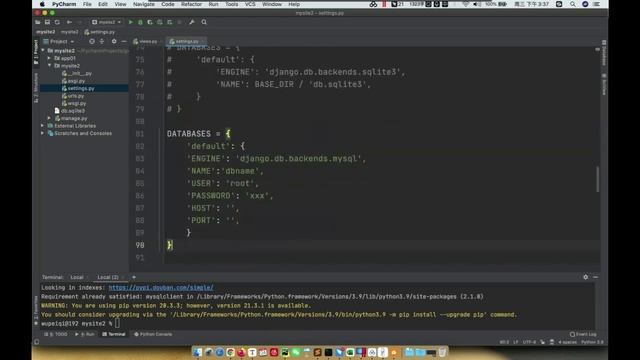Open the Tools menu
640x360 pixels.
click(x=232, y=4)
